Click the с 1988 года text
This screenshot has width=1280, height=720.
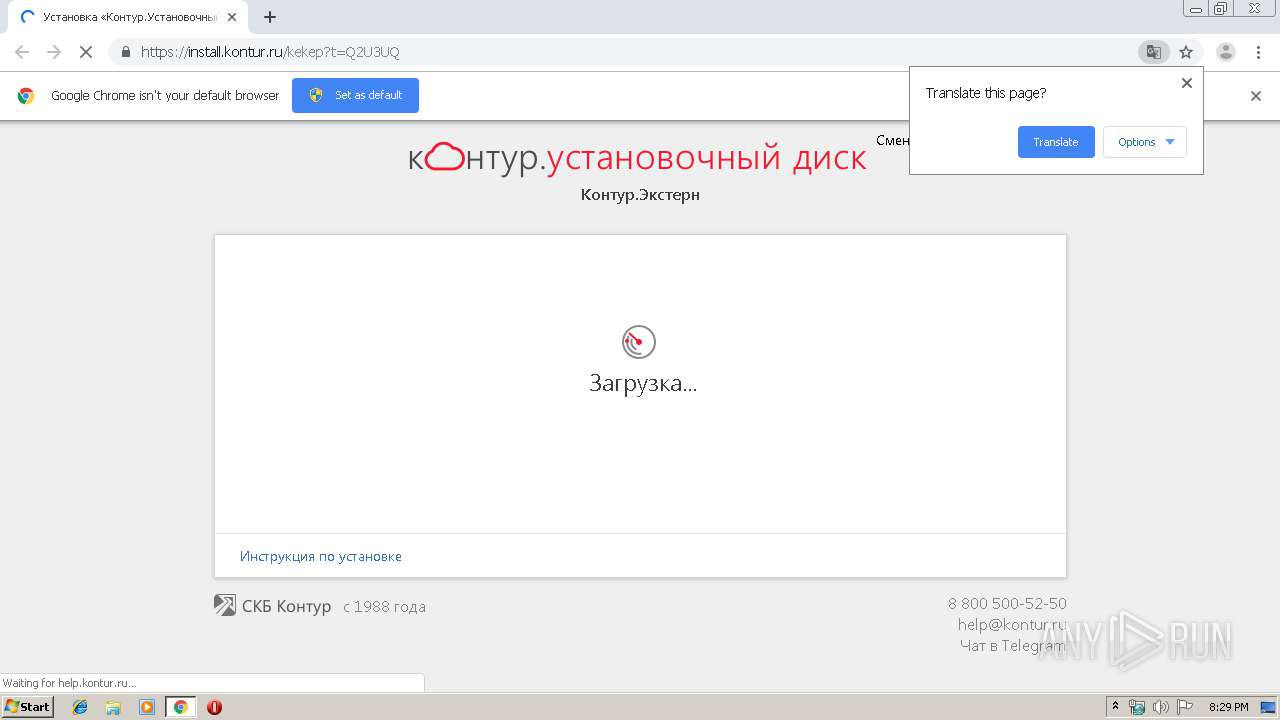click(384, 606)
